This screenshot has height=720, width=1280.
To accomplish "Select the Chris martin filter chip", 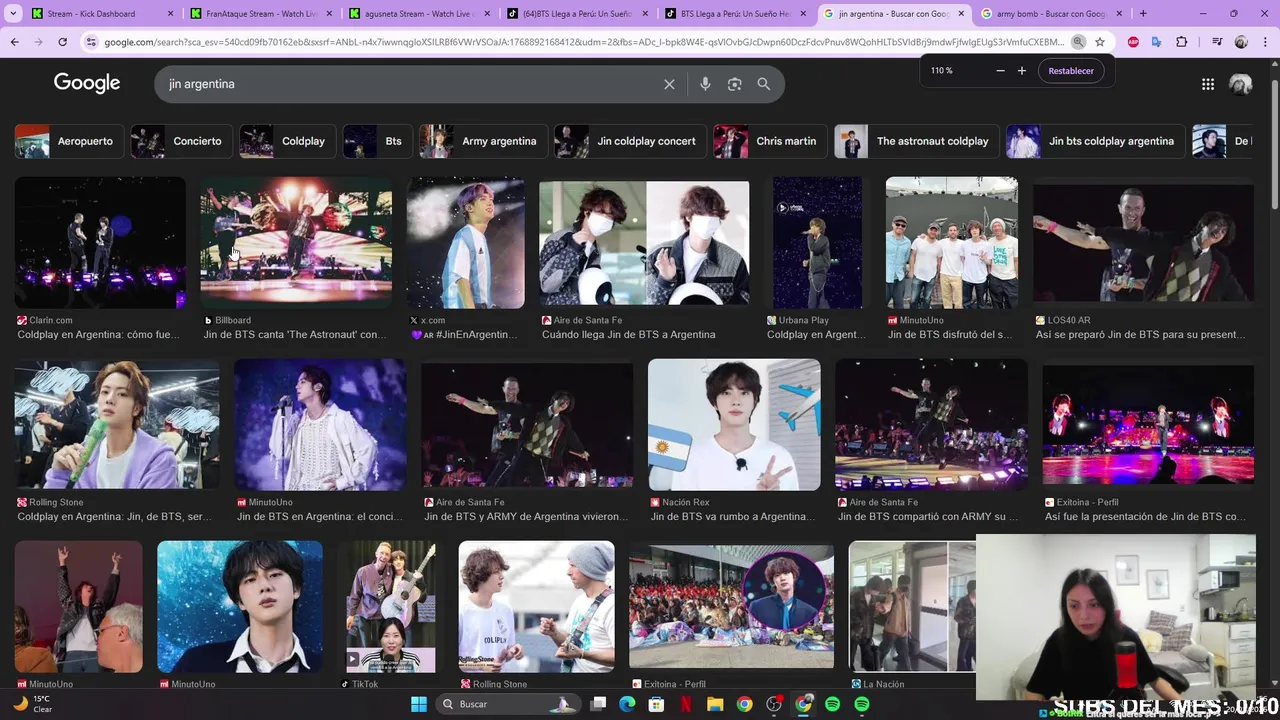I will (771, 141).
